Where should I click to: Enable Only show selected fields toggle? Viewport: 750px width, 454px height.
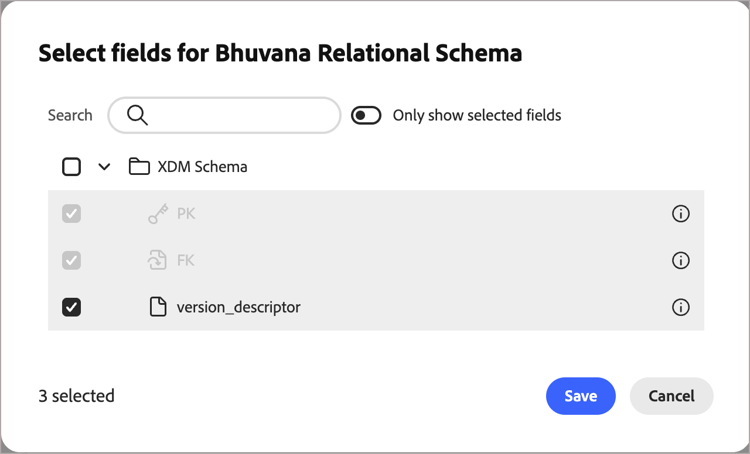coord(367,115)
